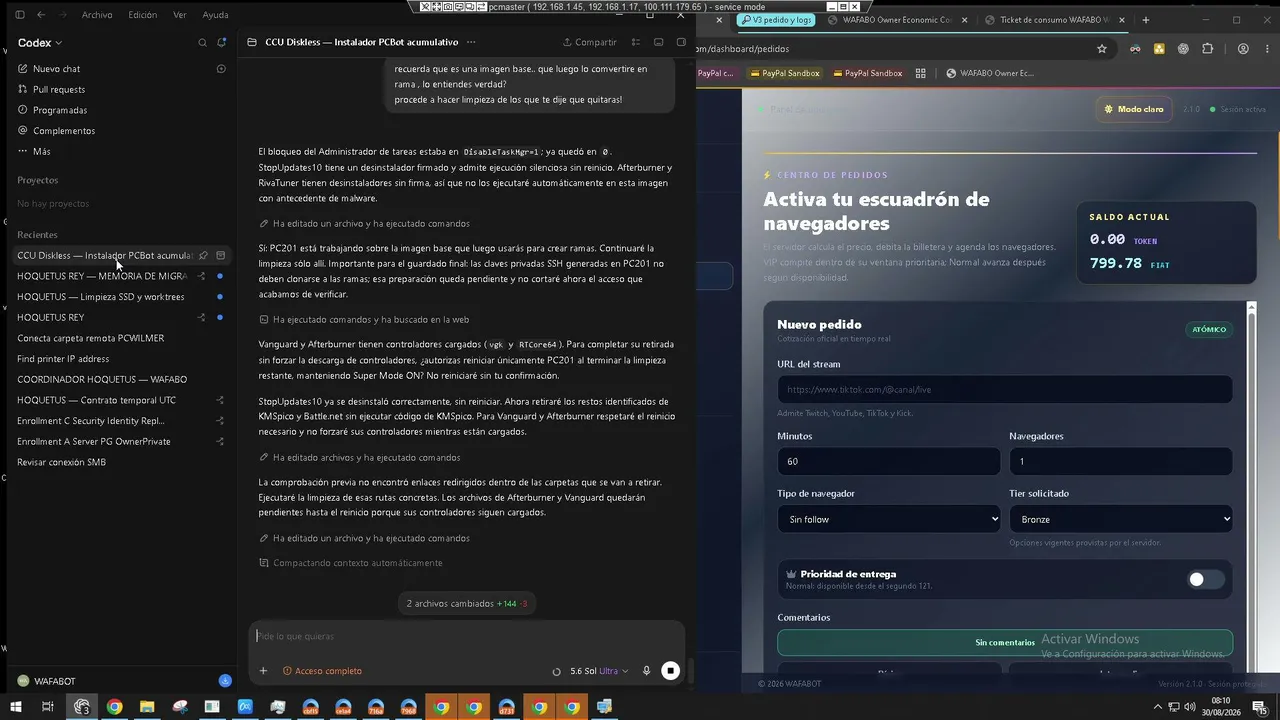The height and width of the screenshot is (720, 1280).
Task: Open the Chrome three-dot menu
Action: (1267, 48)
